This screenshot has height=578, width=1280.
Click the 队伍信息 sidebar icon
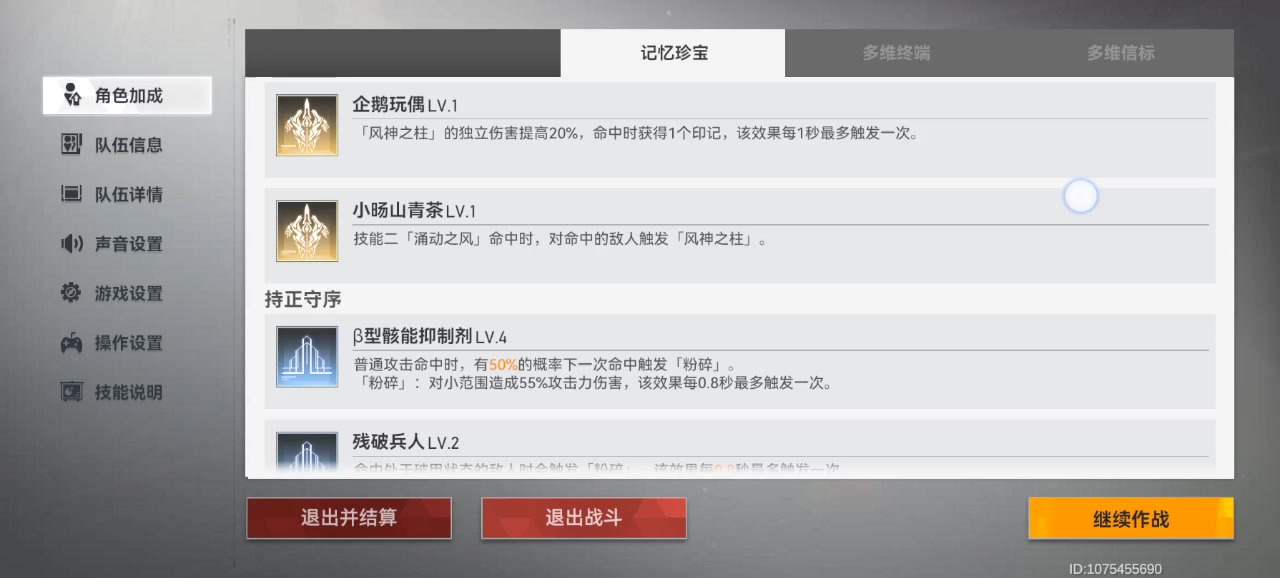pyautogui.click(x=71, y=145)
